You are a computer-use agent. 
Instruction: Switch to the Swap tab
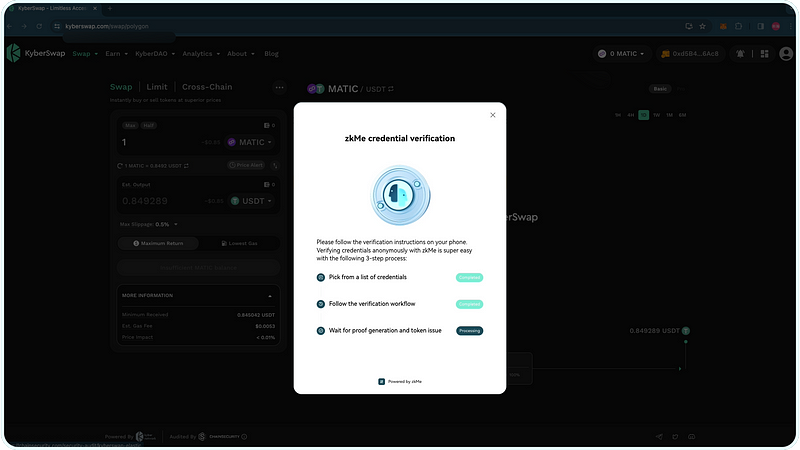pos(121,87)
